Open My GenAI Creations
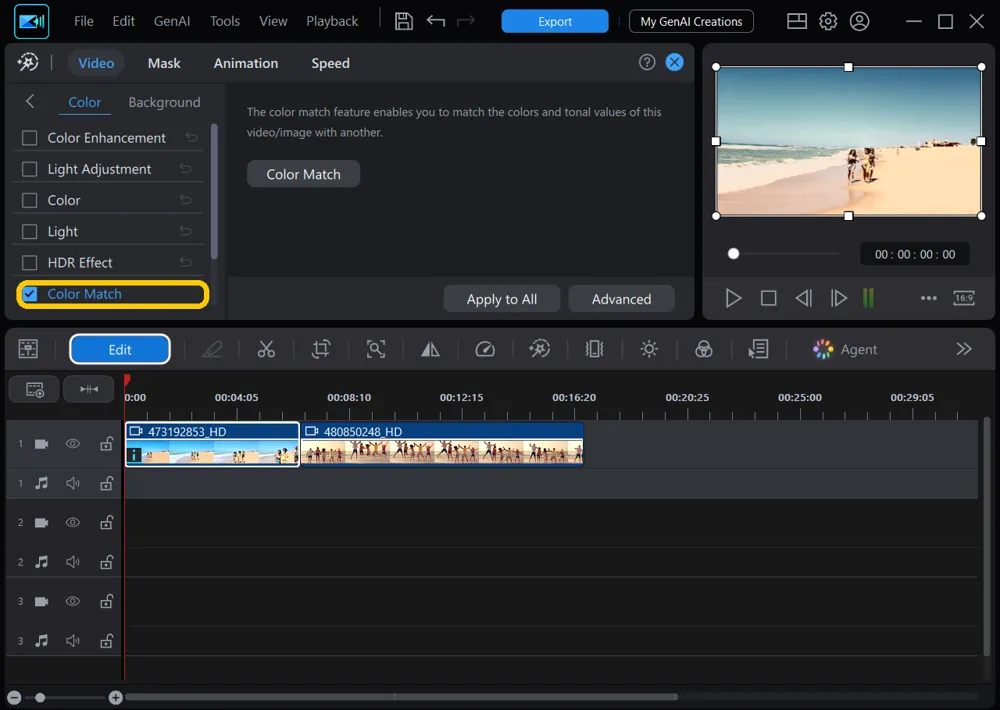1000x710 pixels. pos(691,21)
